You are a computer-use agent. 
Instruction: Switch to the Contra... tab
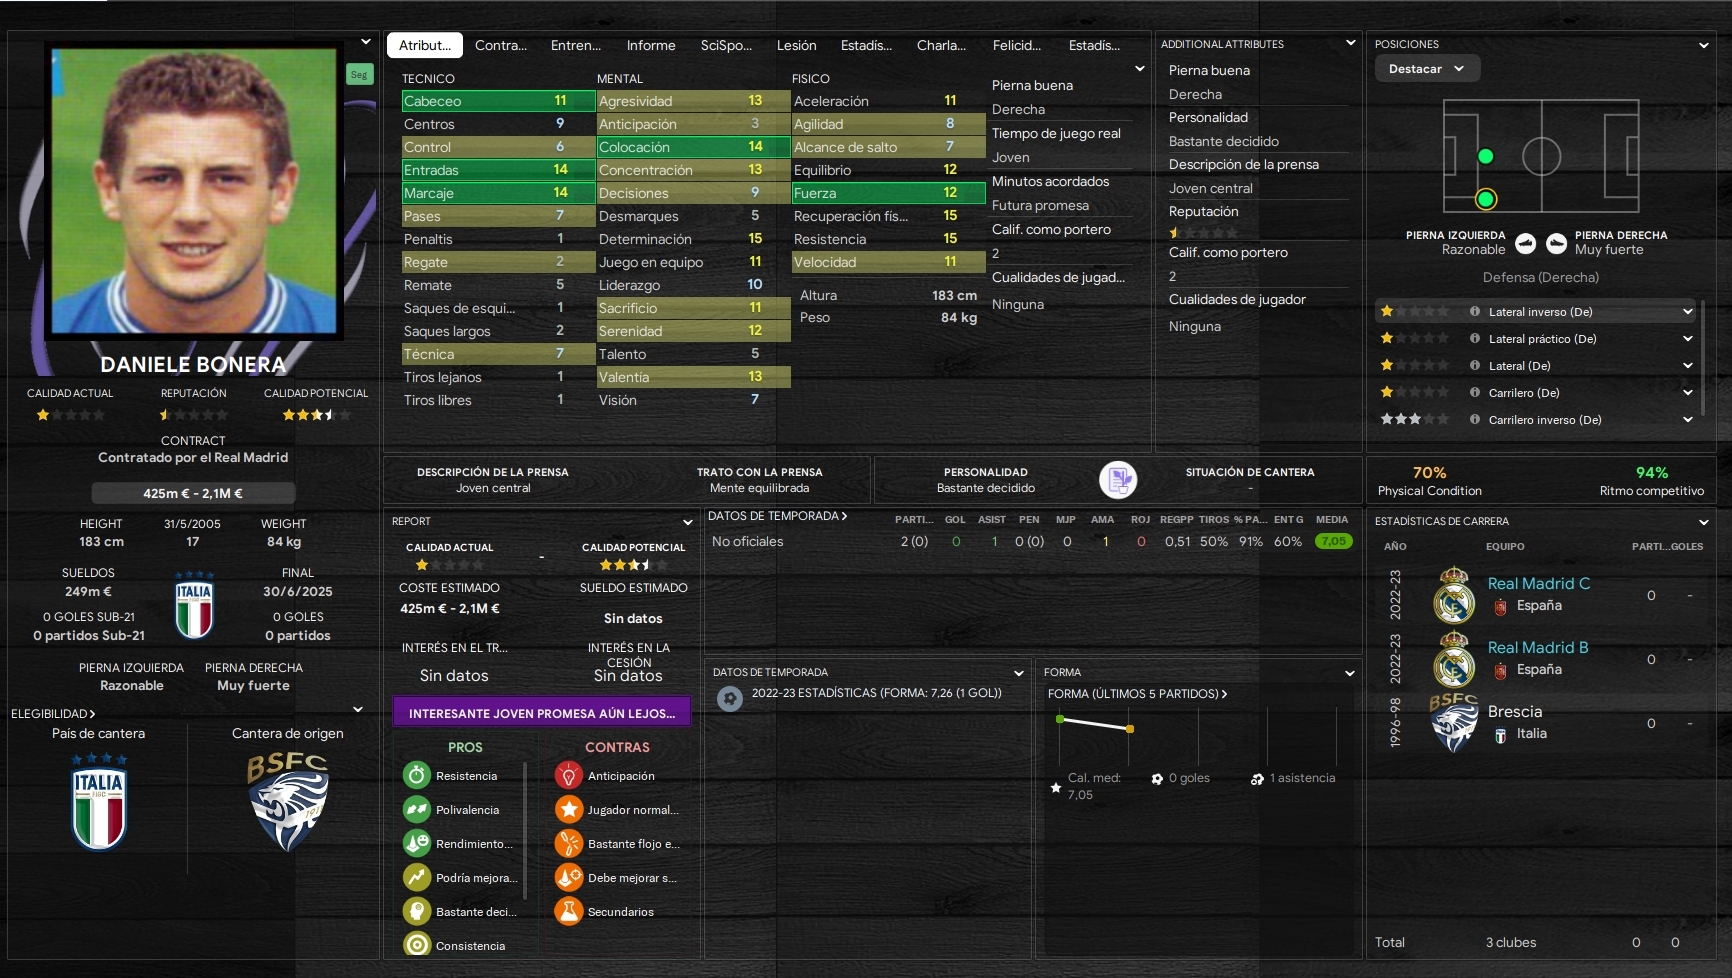coord(501,45)
